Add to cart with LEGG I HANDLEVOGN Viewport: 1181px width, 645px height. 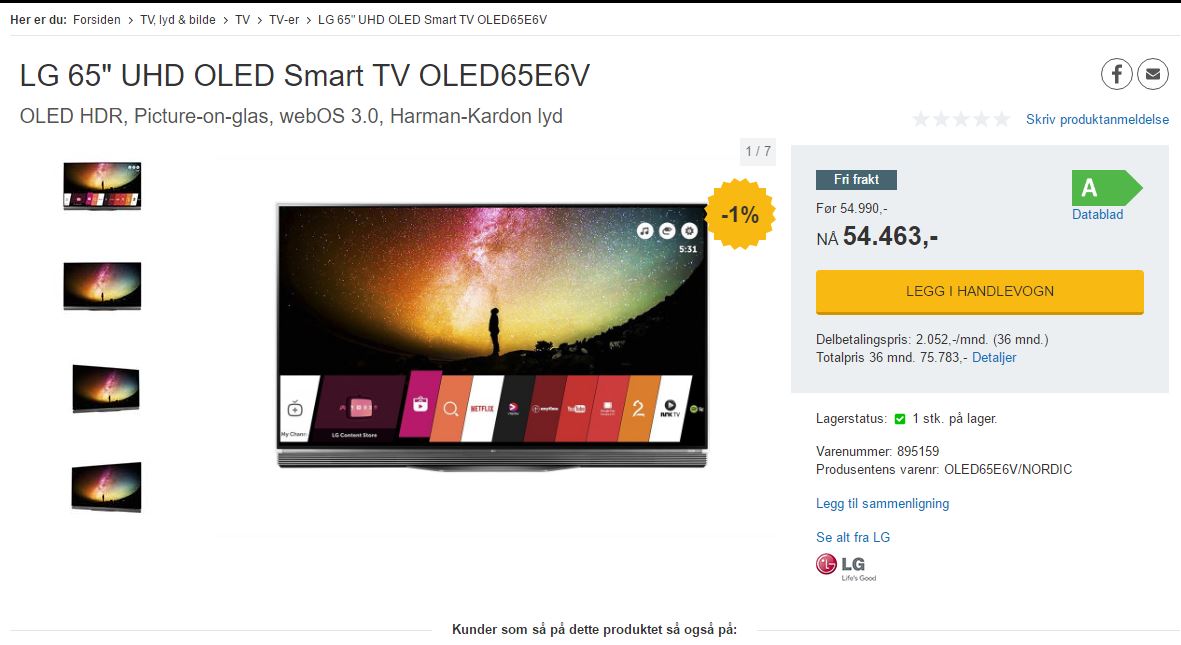tap(979, 292)
